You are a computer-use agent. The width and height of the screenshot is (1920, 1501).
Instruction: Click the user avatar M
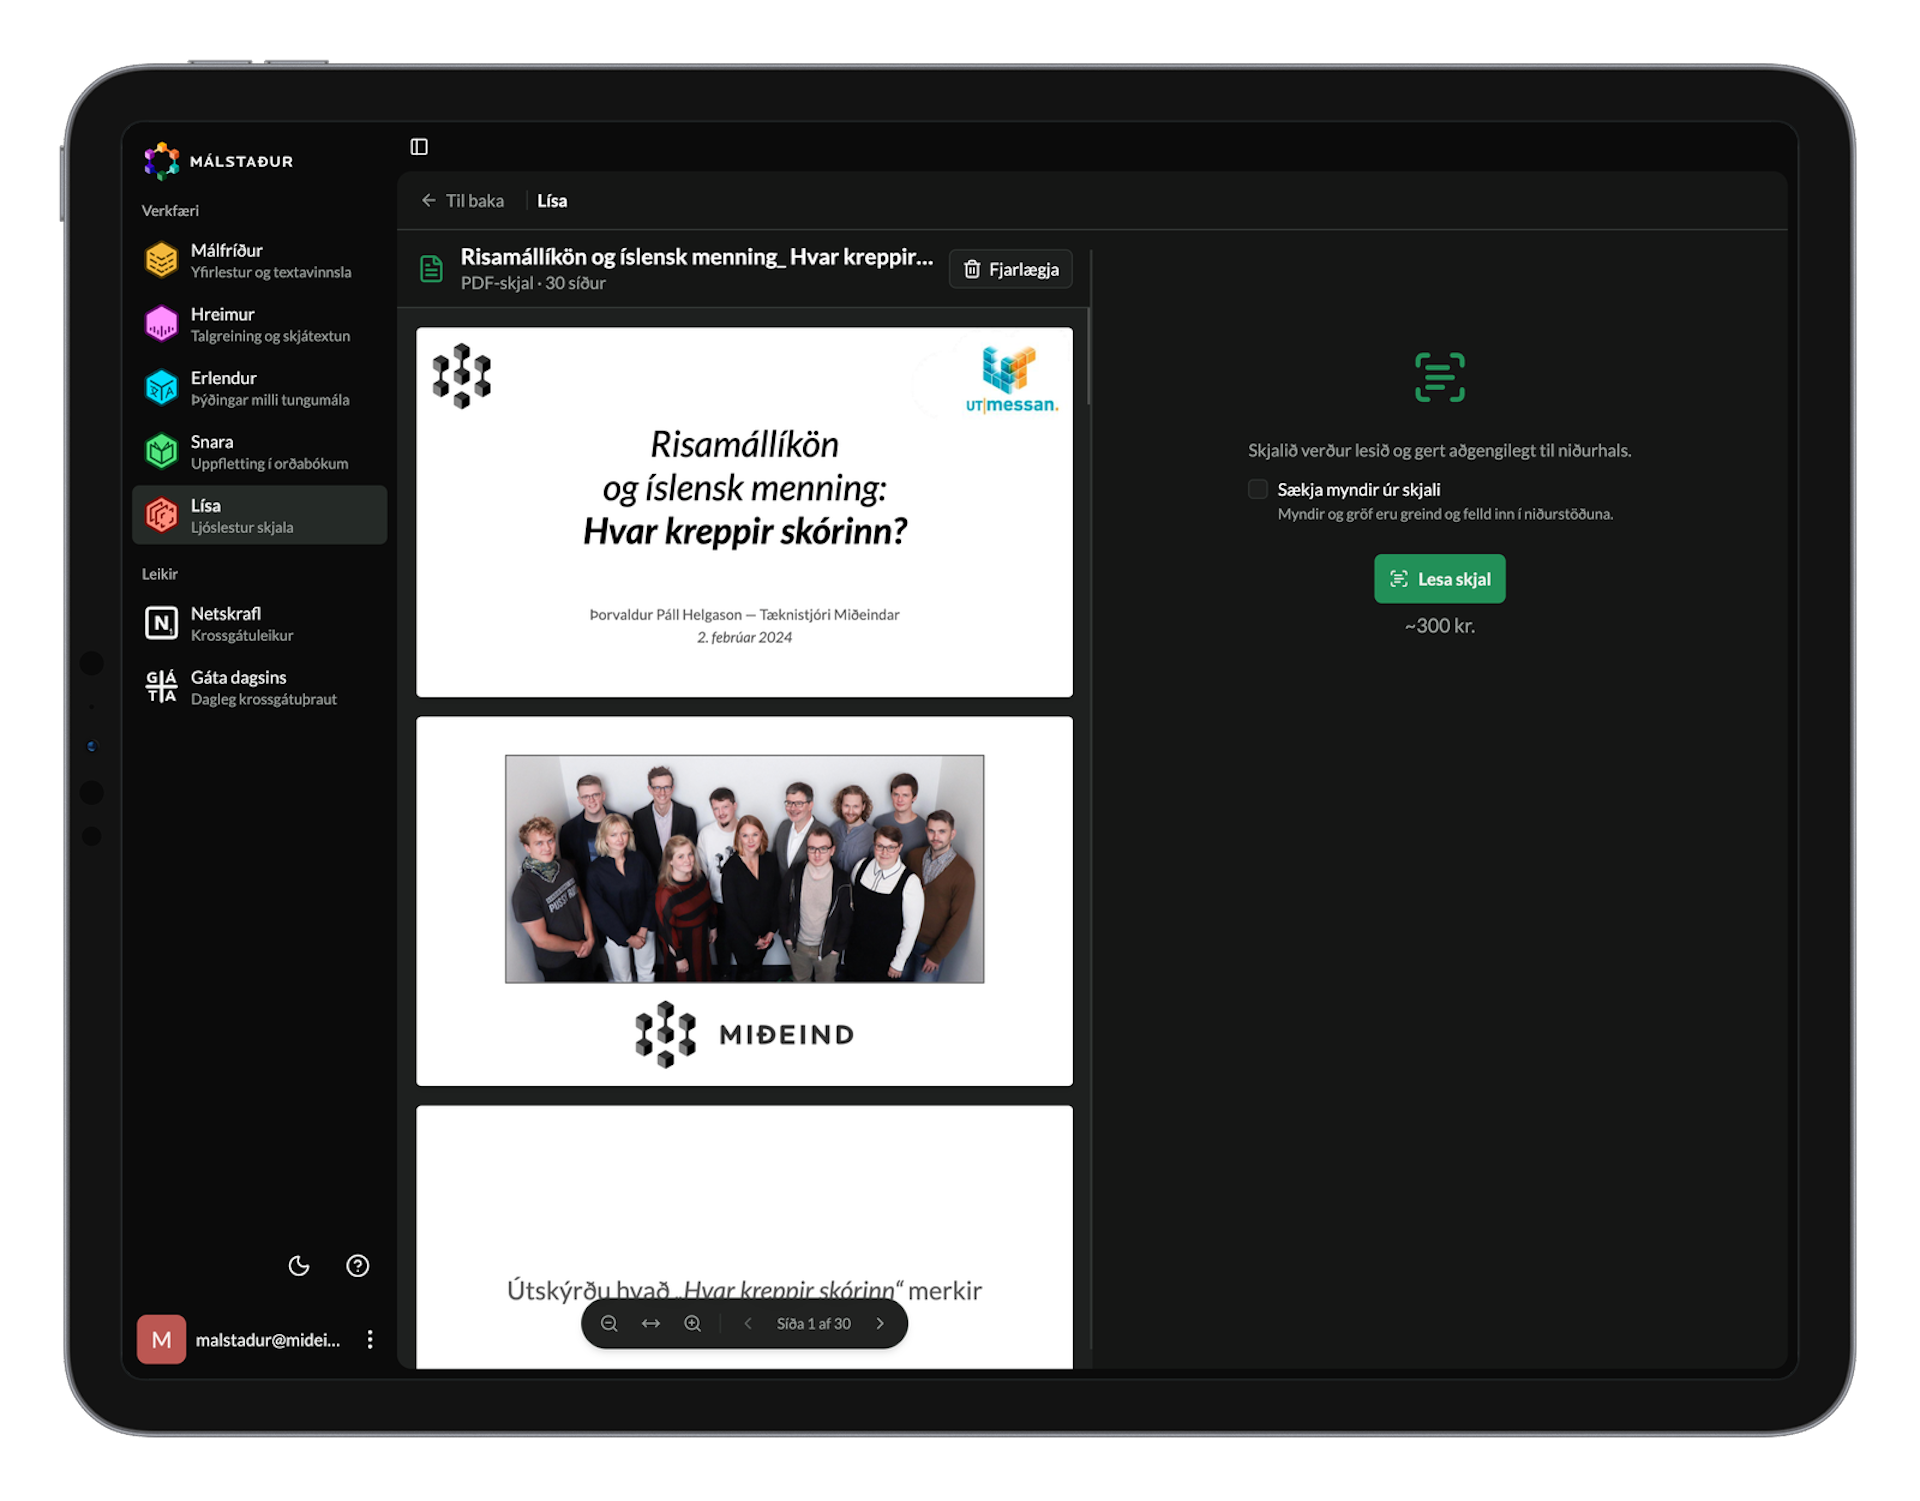161,1340
